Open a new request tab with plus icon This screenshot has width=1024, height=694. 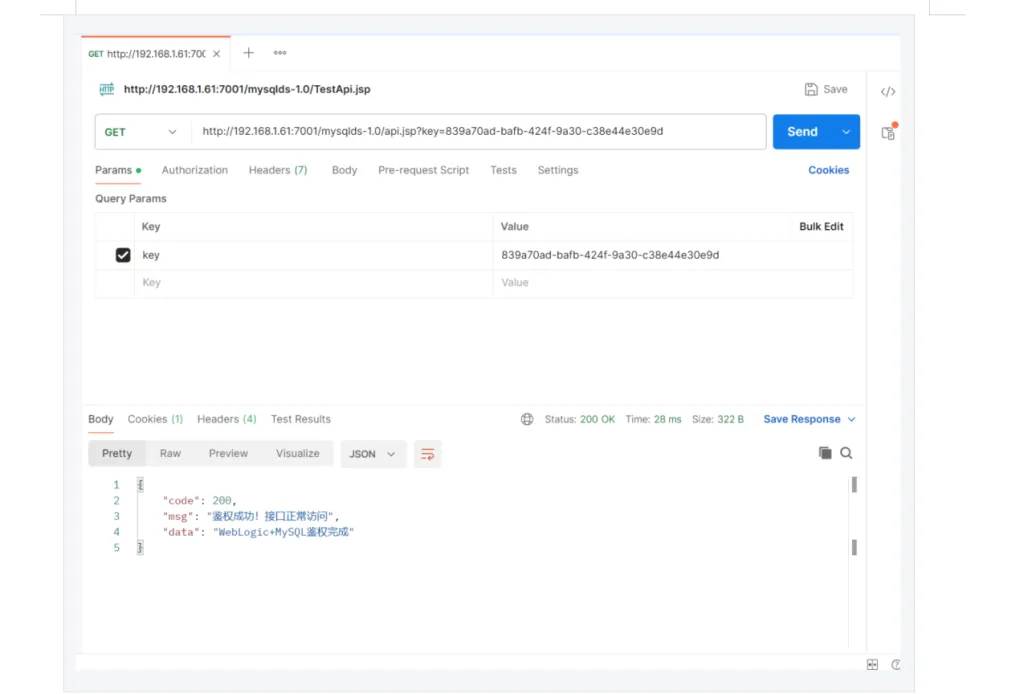coord(248,53)
